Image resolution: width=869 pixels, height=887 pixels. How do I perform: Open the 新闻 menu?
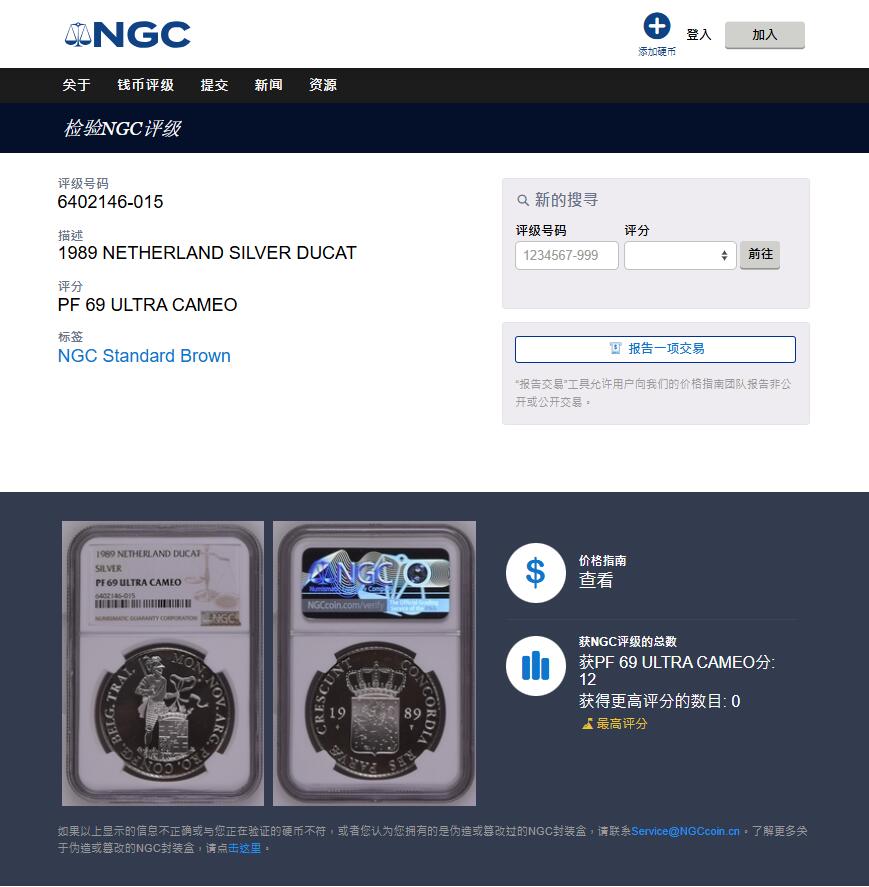click(268, 85)
